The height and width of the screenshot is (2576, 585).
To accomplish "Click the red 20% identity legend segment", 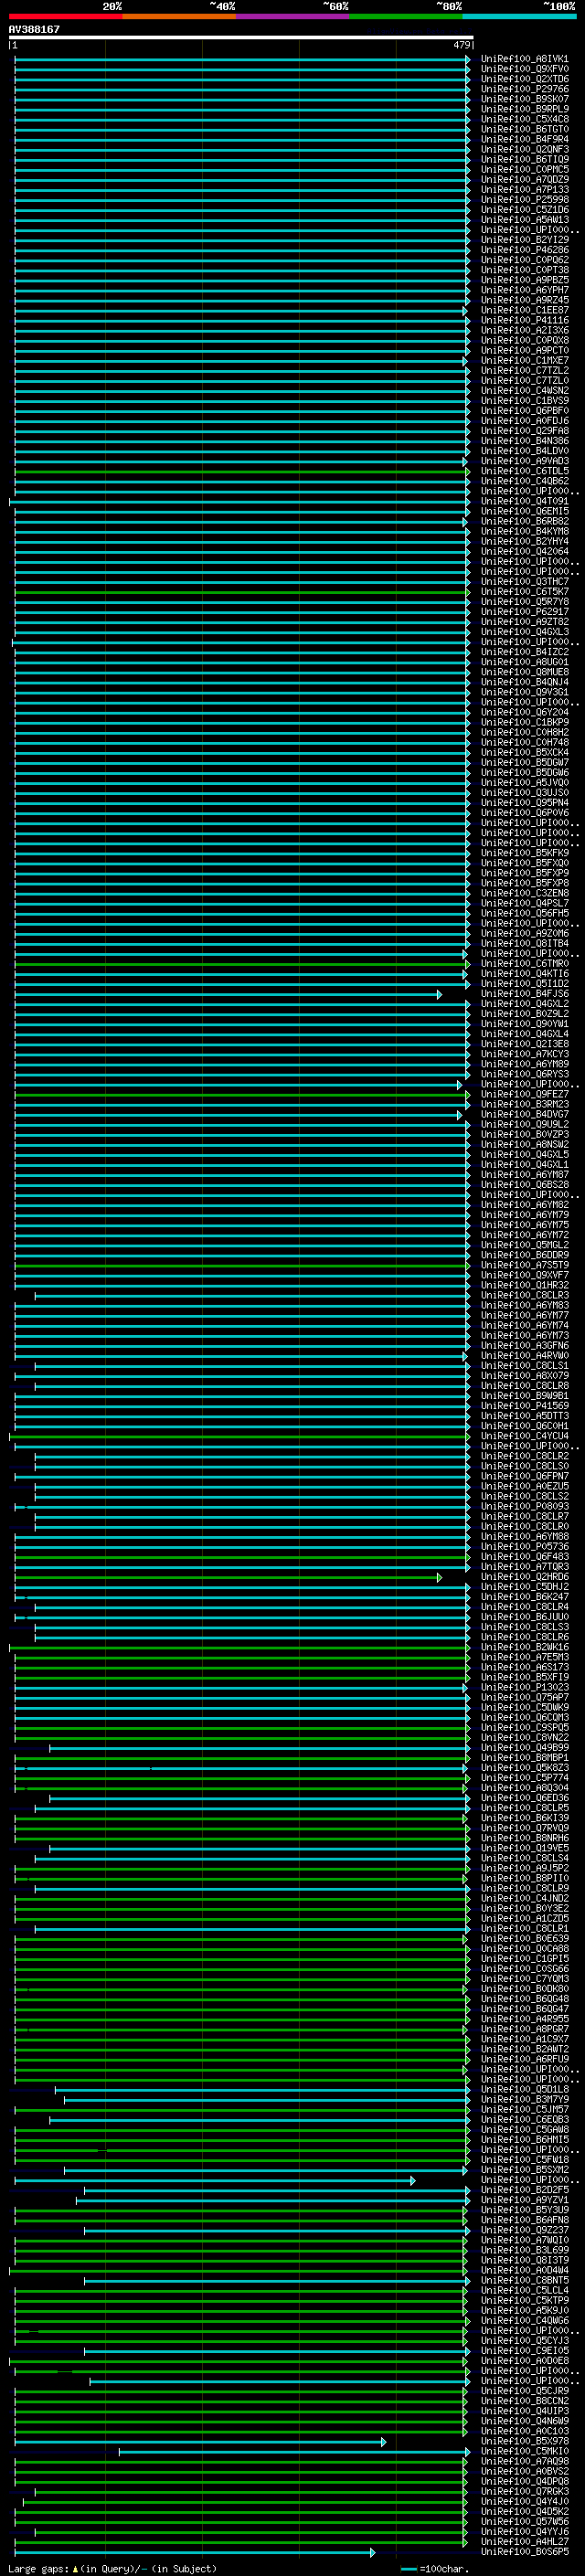I will 65,16.
